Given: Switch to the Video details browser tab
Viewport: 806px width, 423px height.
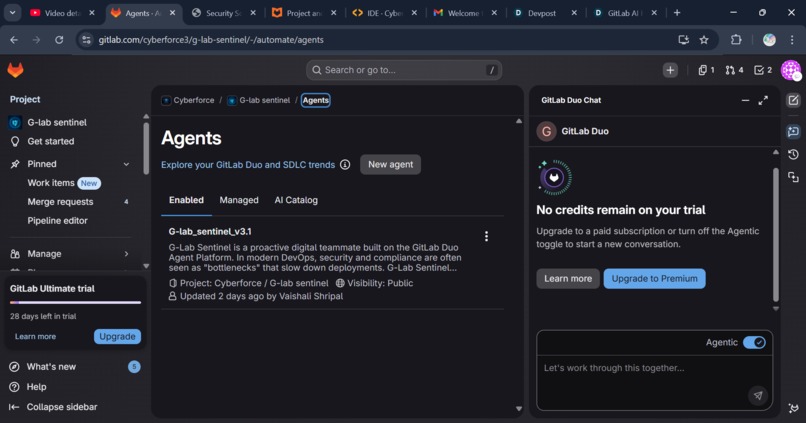Looking at the screenshot, I should [x=62, y=13].
